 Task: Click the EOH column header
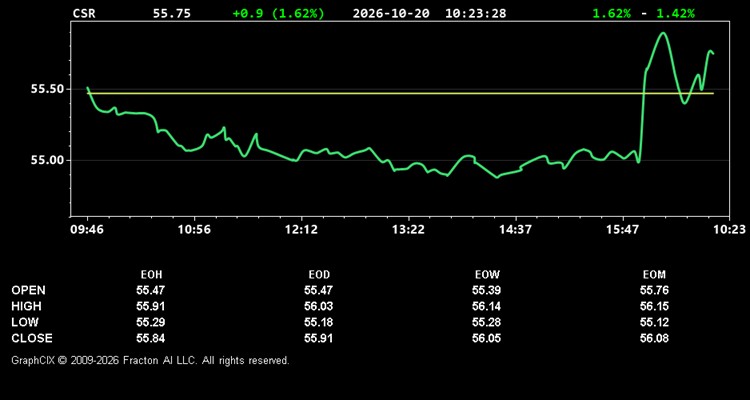click(x=151, y=275)
